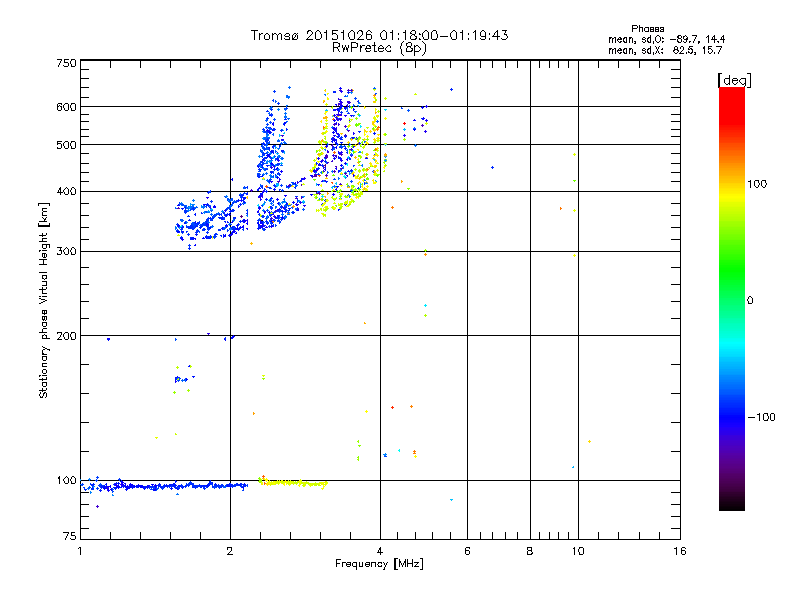The image size is (800, 600).
Task: Click the plot title 'Tromsø 20151026 01:18:00-01:19:43'
Action: pyautogui.click(x=379, y=35)
